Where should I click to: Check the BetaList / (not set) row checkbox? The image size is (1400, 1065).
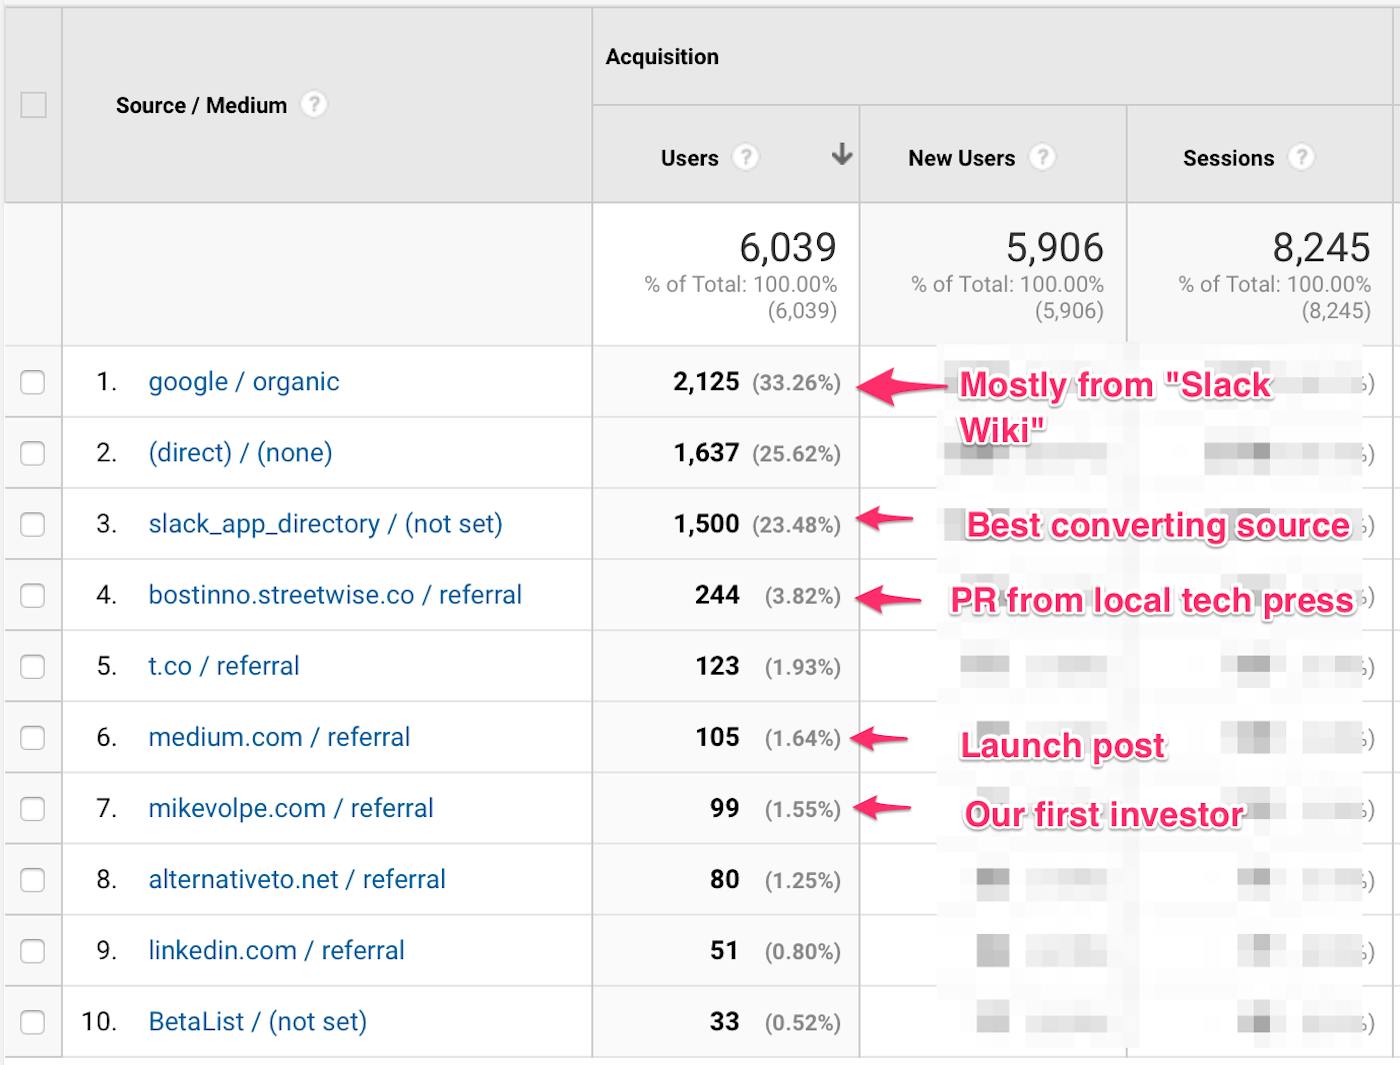pyautogui.click(x=33, y=1021)
